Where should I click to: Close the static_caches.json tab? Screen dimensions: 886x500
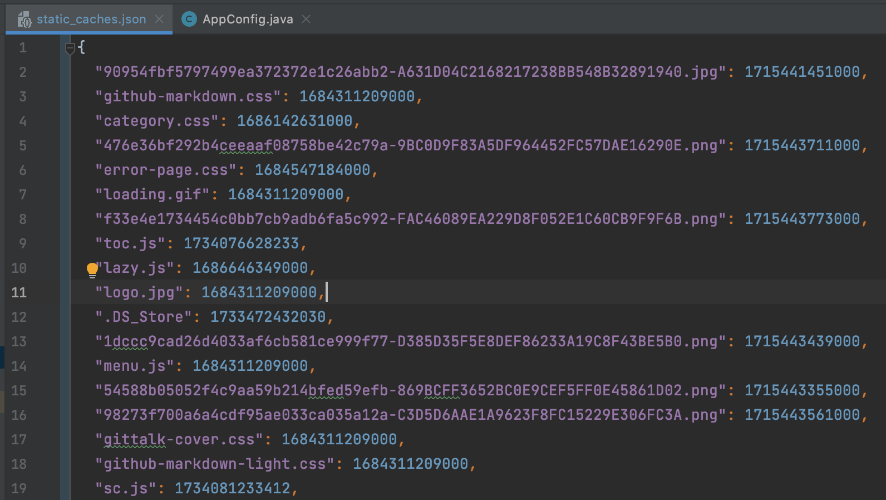tap(160, 19)
